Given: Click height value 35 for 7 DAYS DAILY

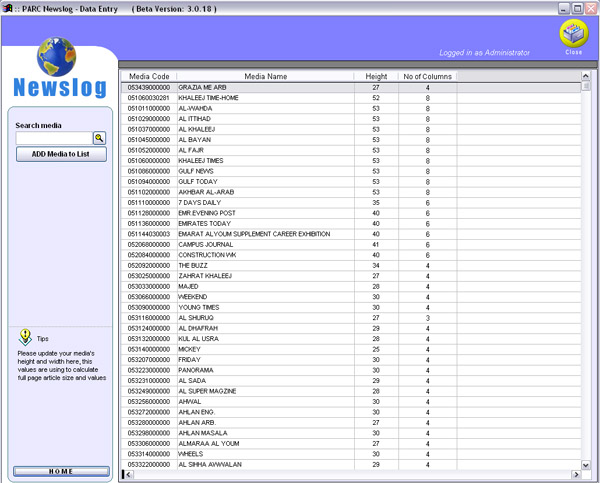Looking at the screenshot, I should point(376,203).
